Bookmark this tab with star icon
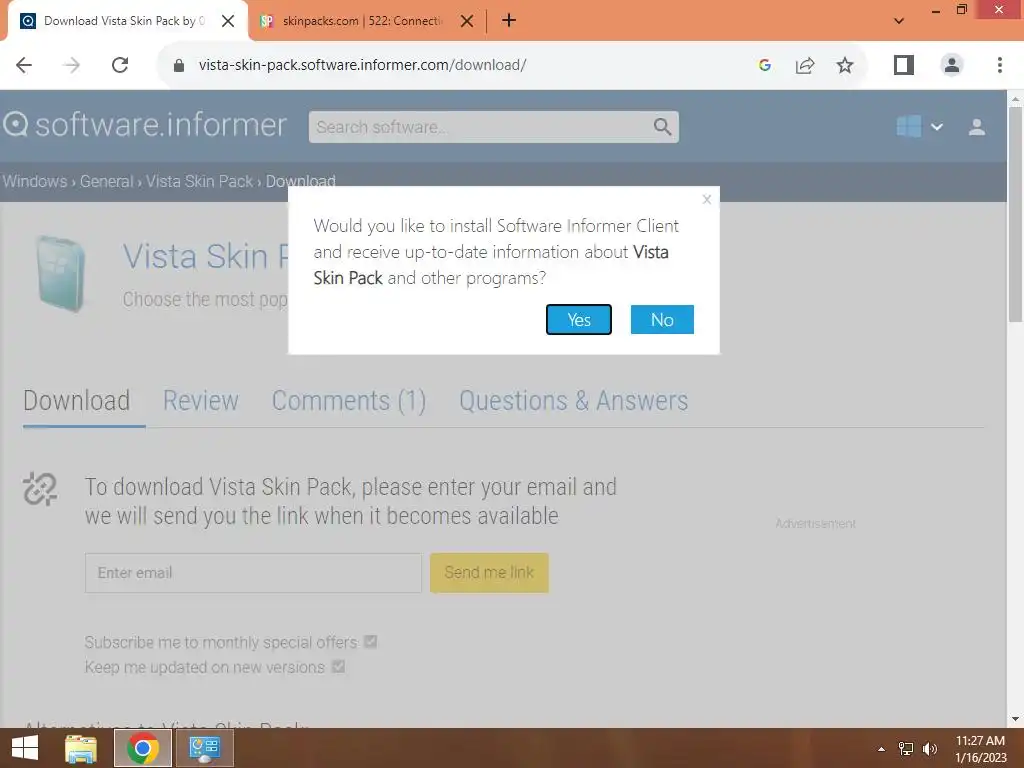Viewport: 1024px width, 768px height. pos(844,65)
